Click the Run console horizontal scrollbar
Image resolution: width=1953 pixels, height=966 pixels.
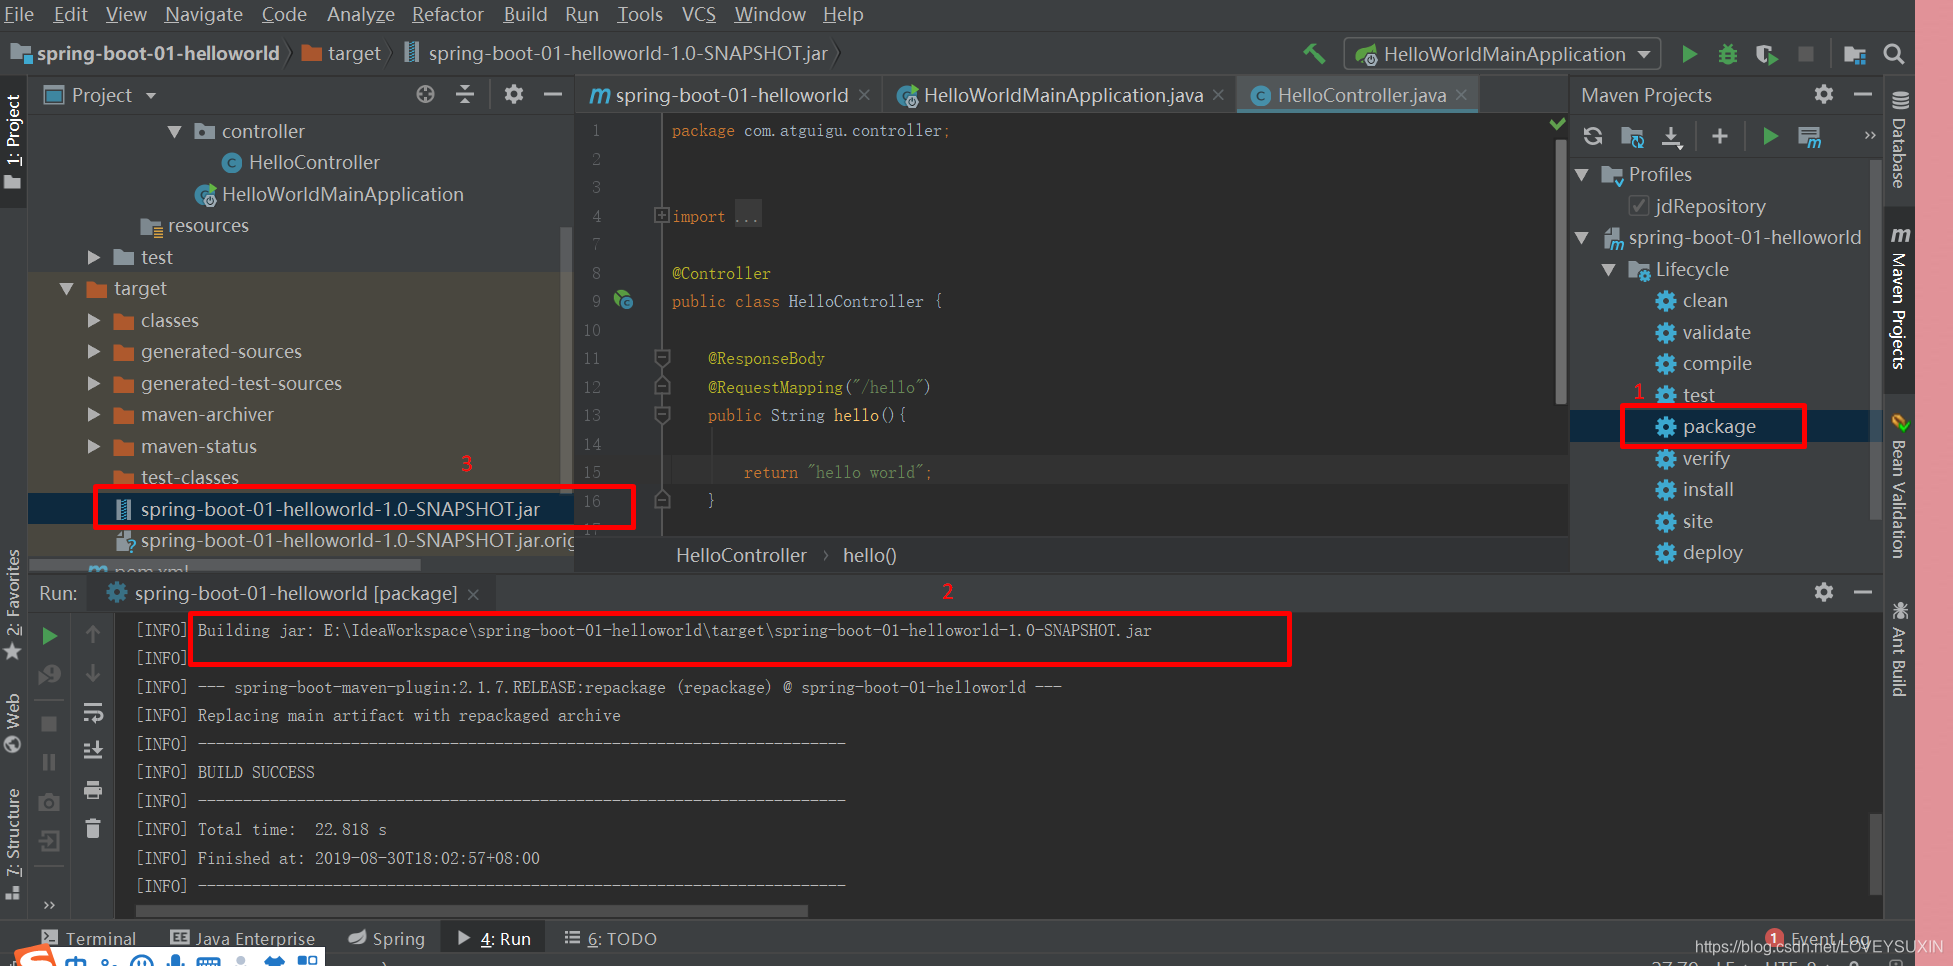472,911
